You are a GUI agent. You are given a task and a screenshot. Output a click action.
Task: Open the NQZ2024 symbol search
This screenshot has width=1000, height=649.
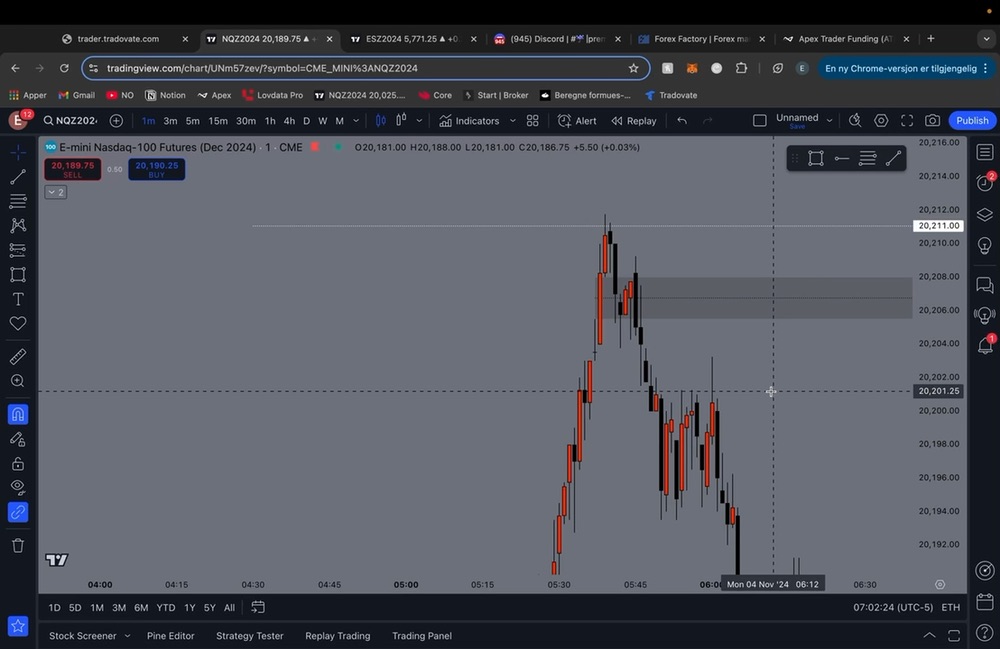coord(70,120)
